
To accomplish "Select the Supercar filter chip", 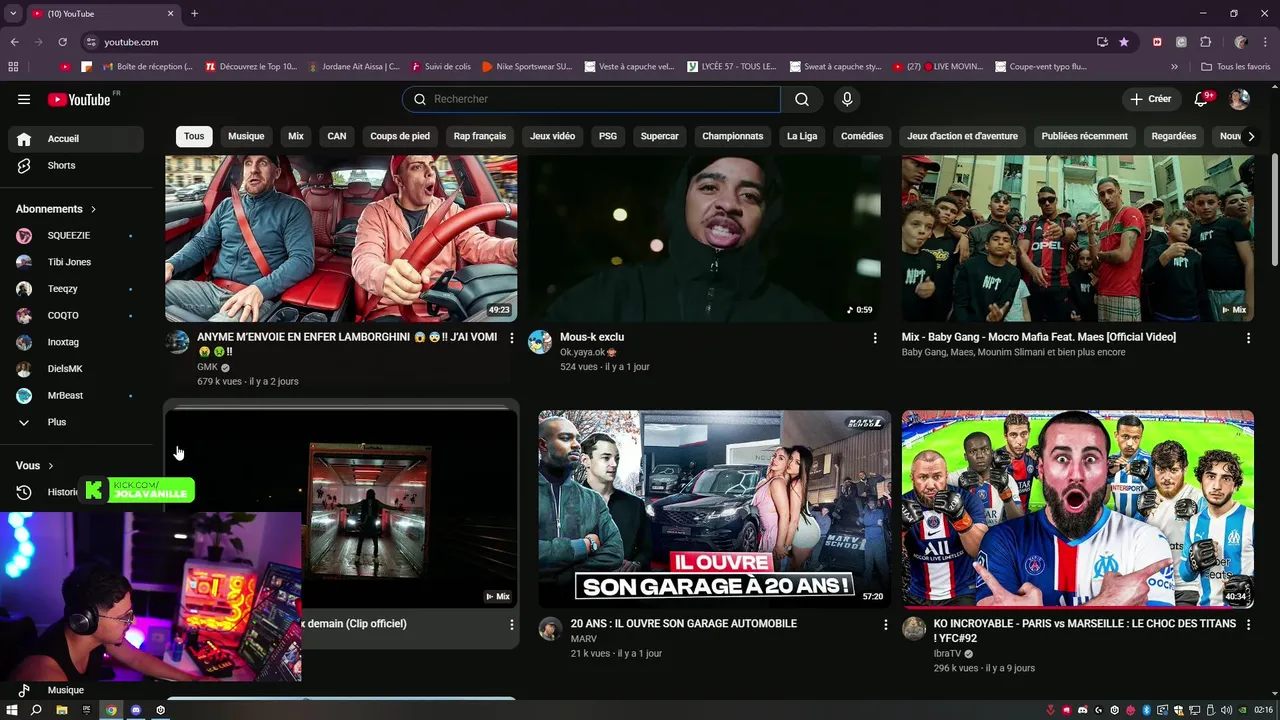I will (659, 136).
